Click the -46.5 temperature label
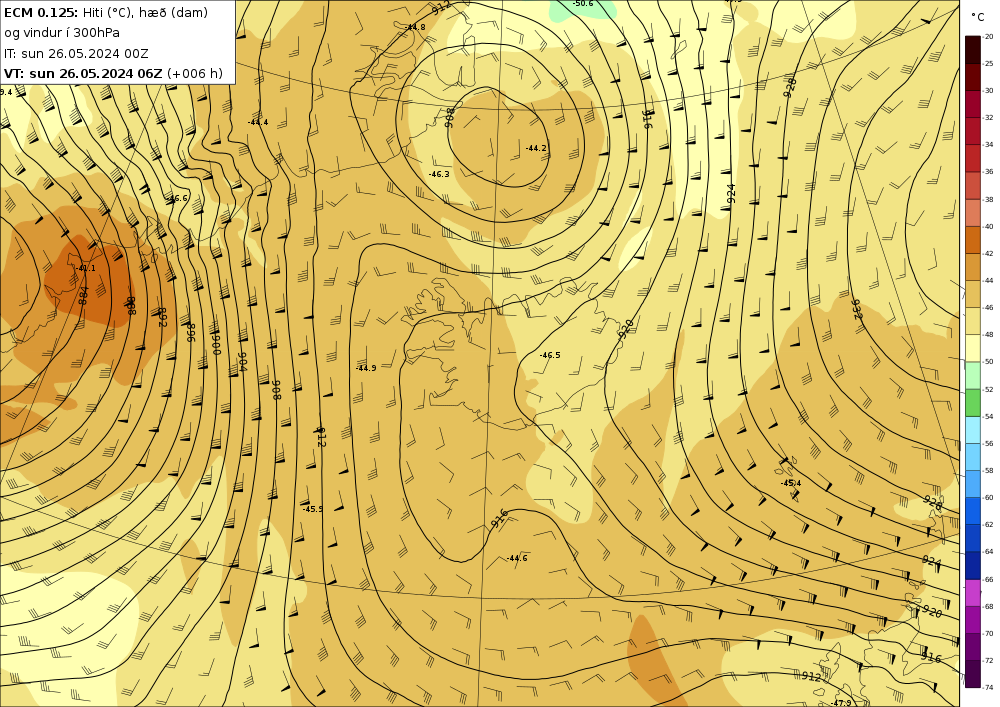 tap(550, 355)
